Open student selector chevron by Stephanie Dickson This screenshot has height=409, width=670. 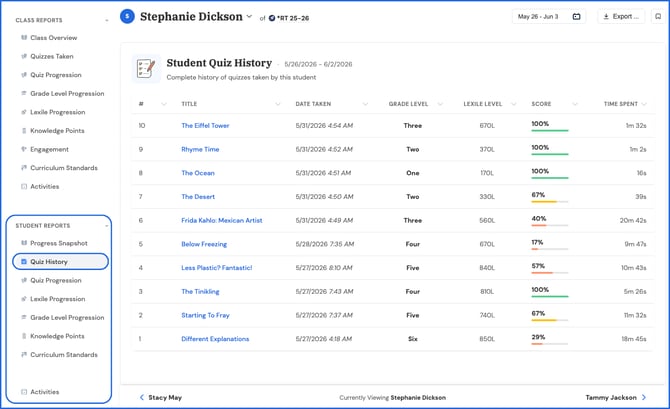click(x=249, y=17)
